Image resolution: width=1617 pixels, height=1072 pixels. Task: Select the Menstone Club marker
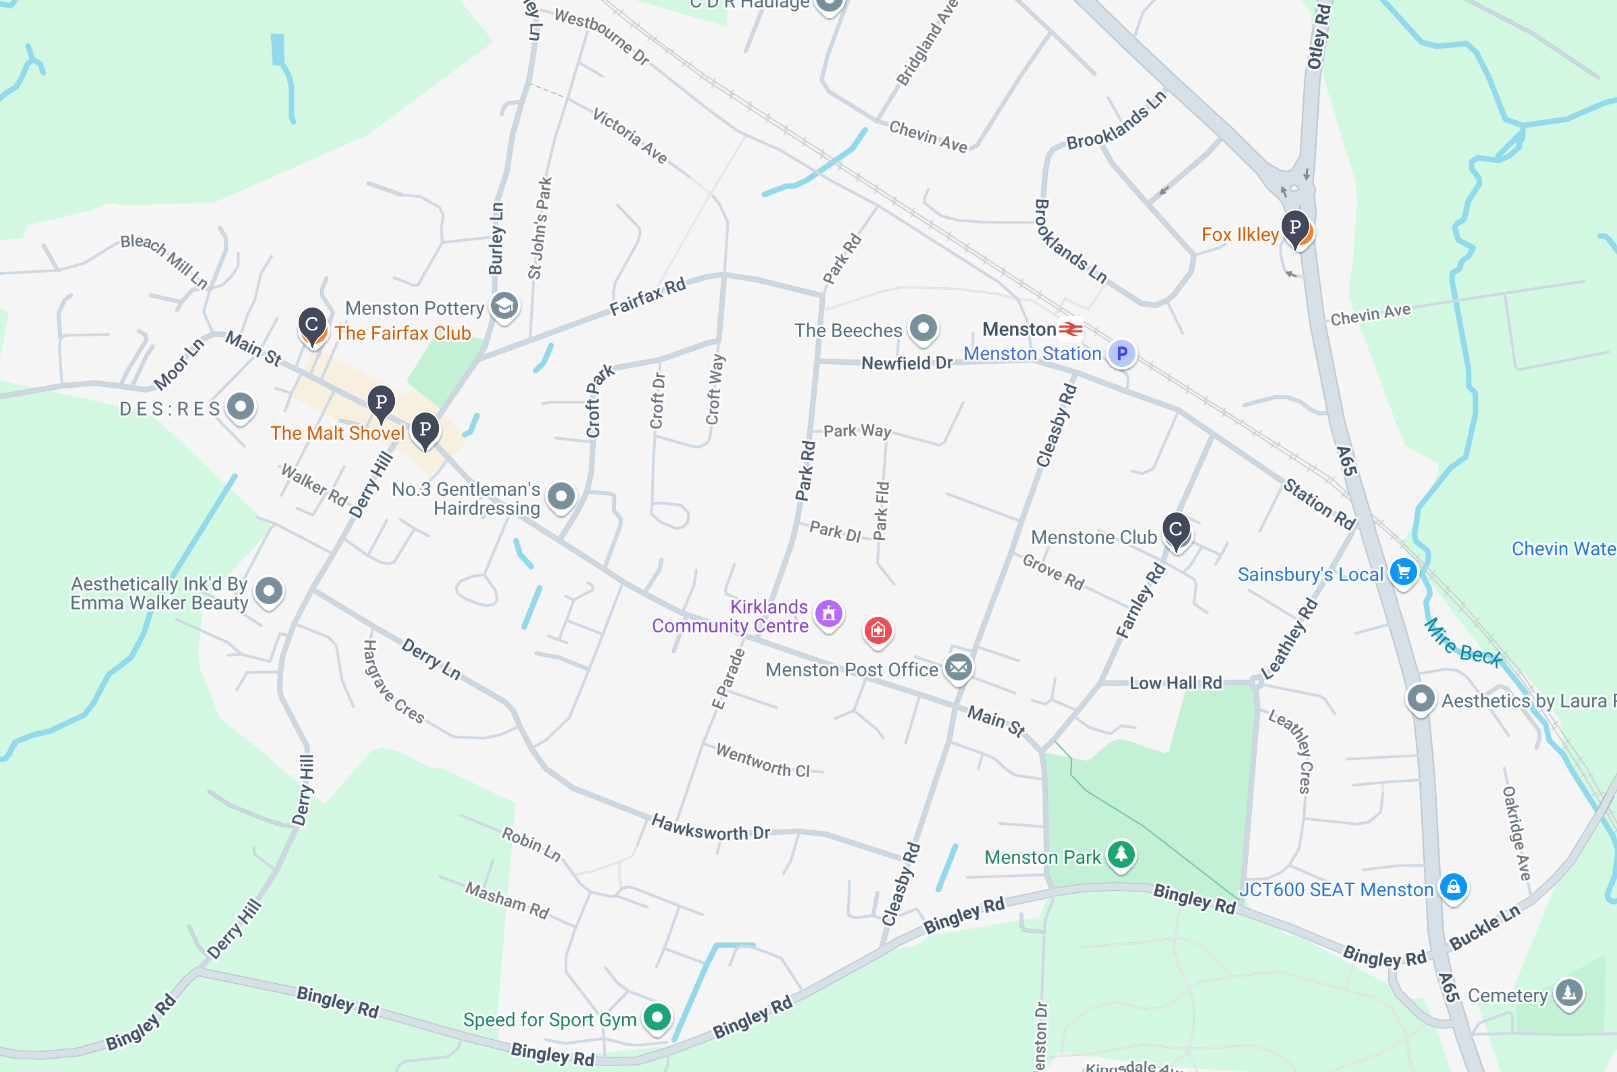coord(1176,532)
